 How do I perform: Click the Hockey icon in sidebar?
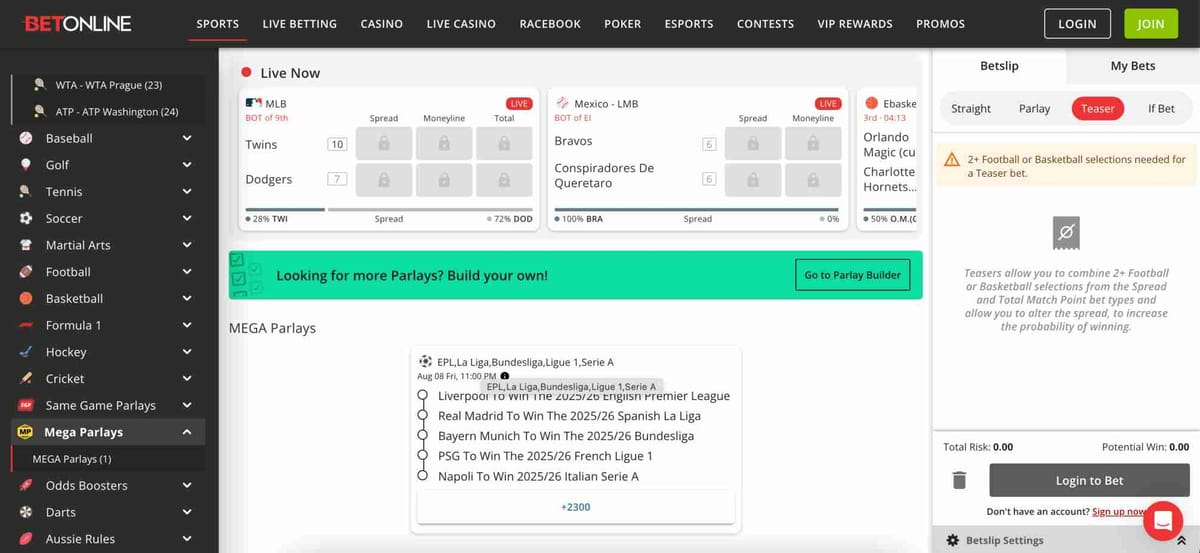(26, 352)
